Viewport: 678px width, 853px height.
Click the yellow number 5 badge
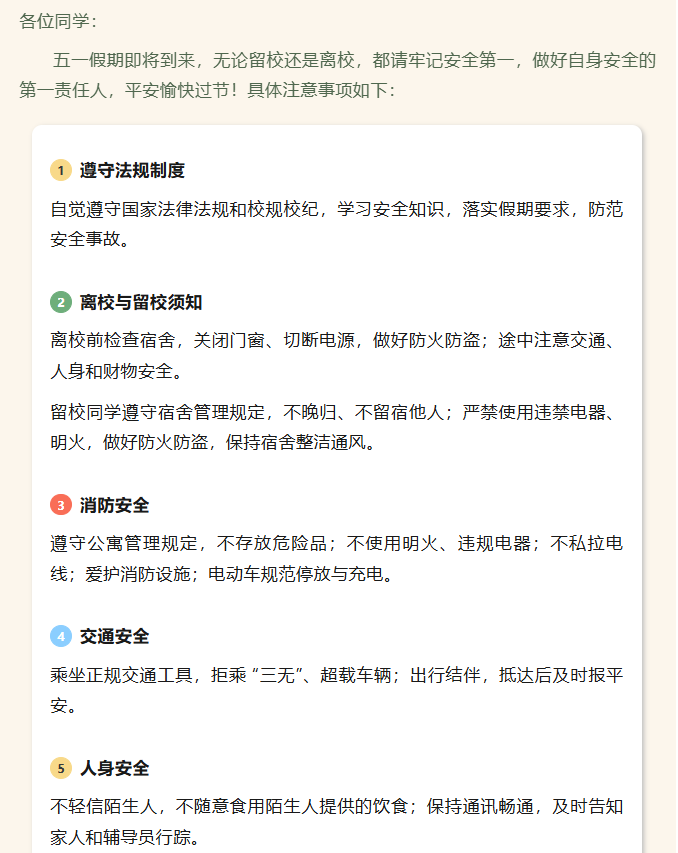click(61, 768)
